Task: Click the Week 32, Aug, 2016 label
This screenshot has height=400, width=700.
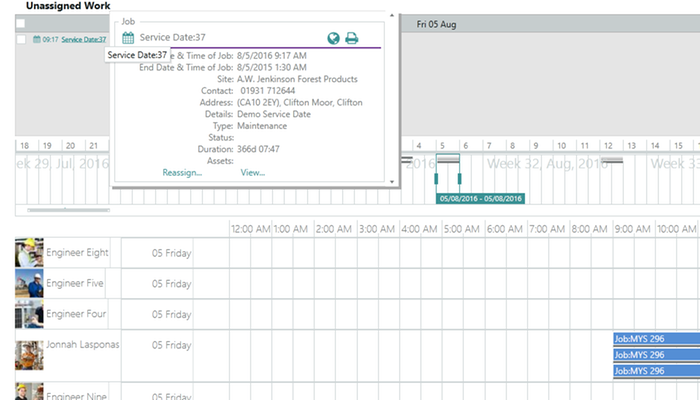Action: tap(547, 163)
